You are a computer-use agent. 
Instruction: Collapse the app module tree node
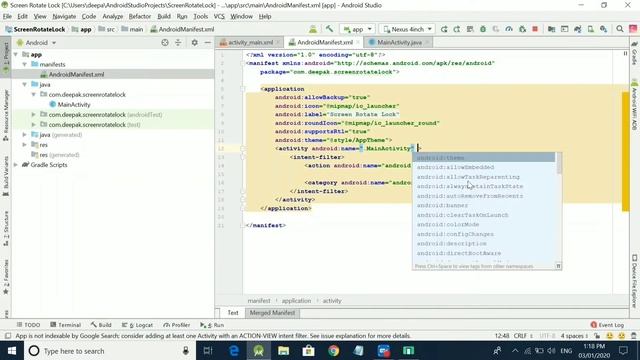tap(16, 54)
